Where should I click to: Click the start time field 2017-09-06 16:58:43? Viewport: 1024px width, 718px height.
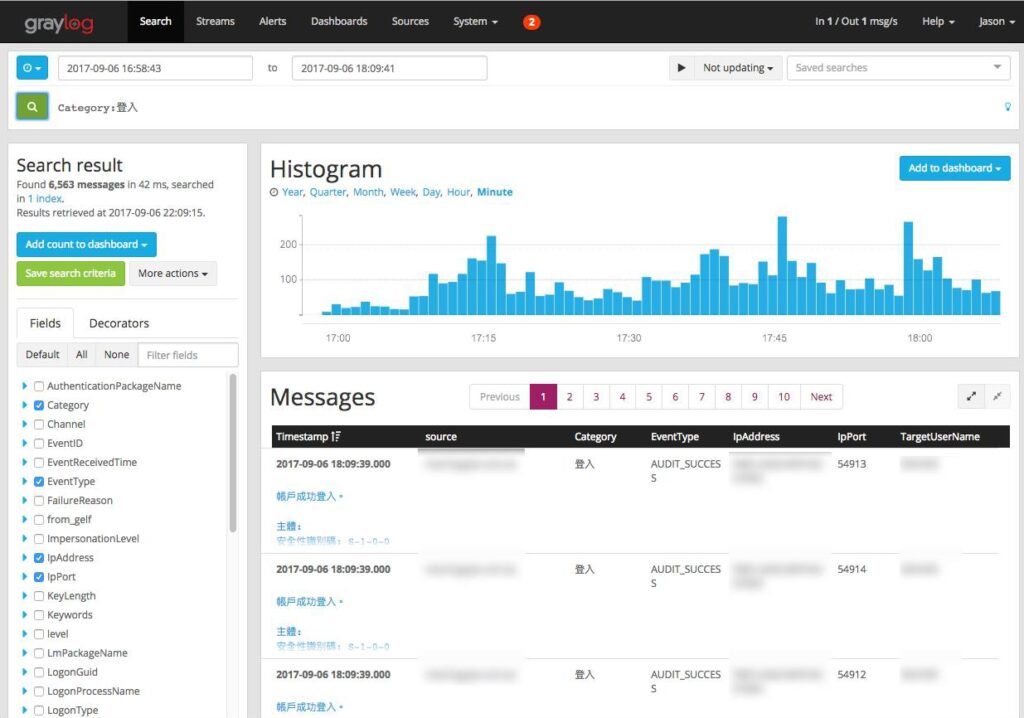[x=155, y=68]
